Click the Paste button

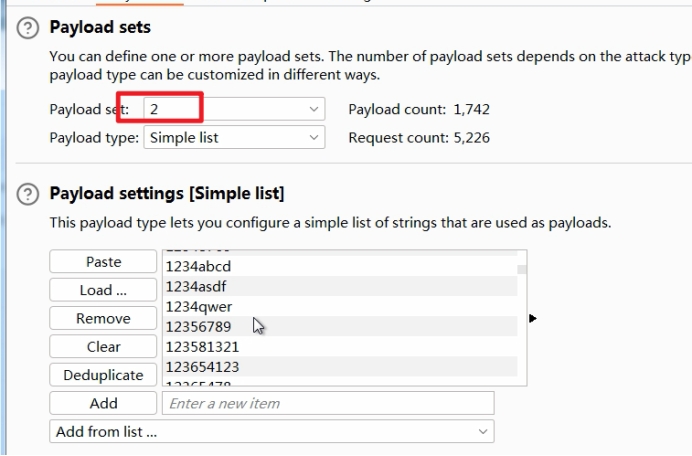103,262
